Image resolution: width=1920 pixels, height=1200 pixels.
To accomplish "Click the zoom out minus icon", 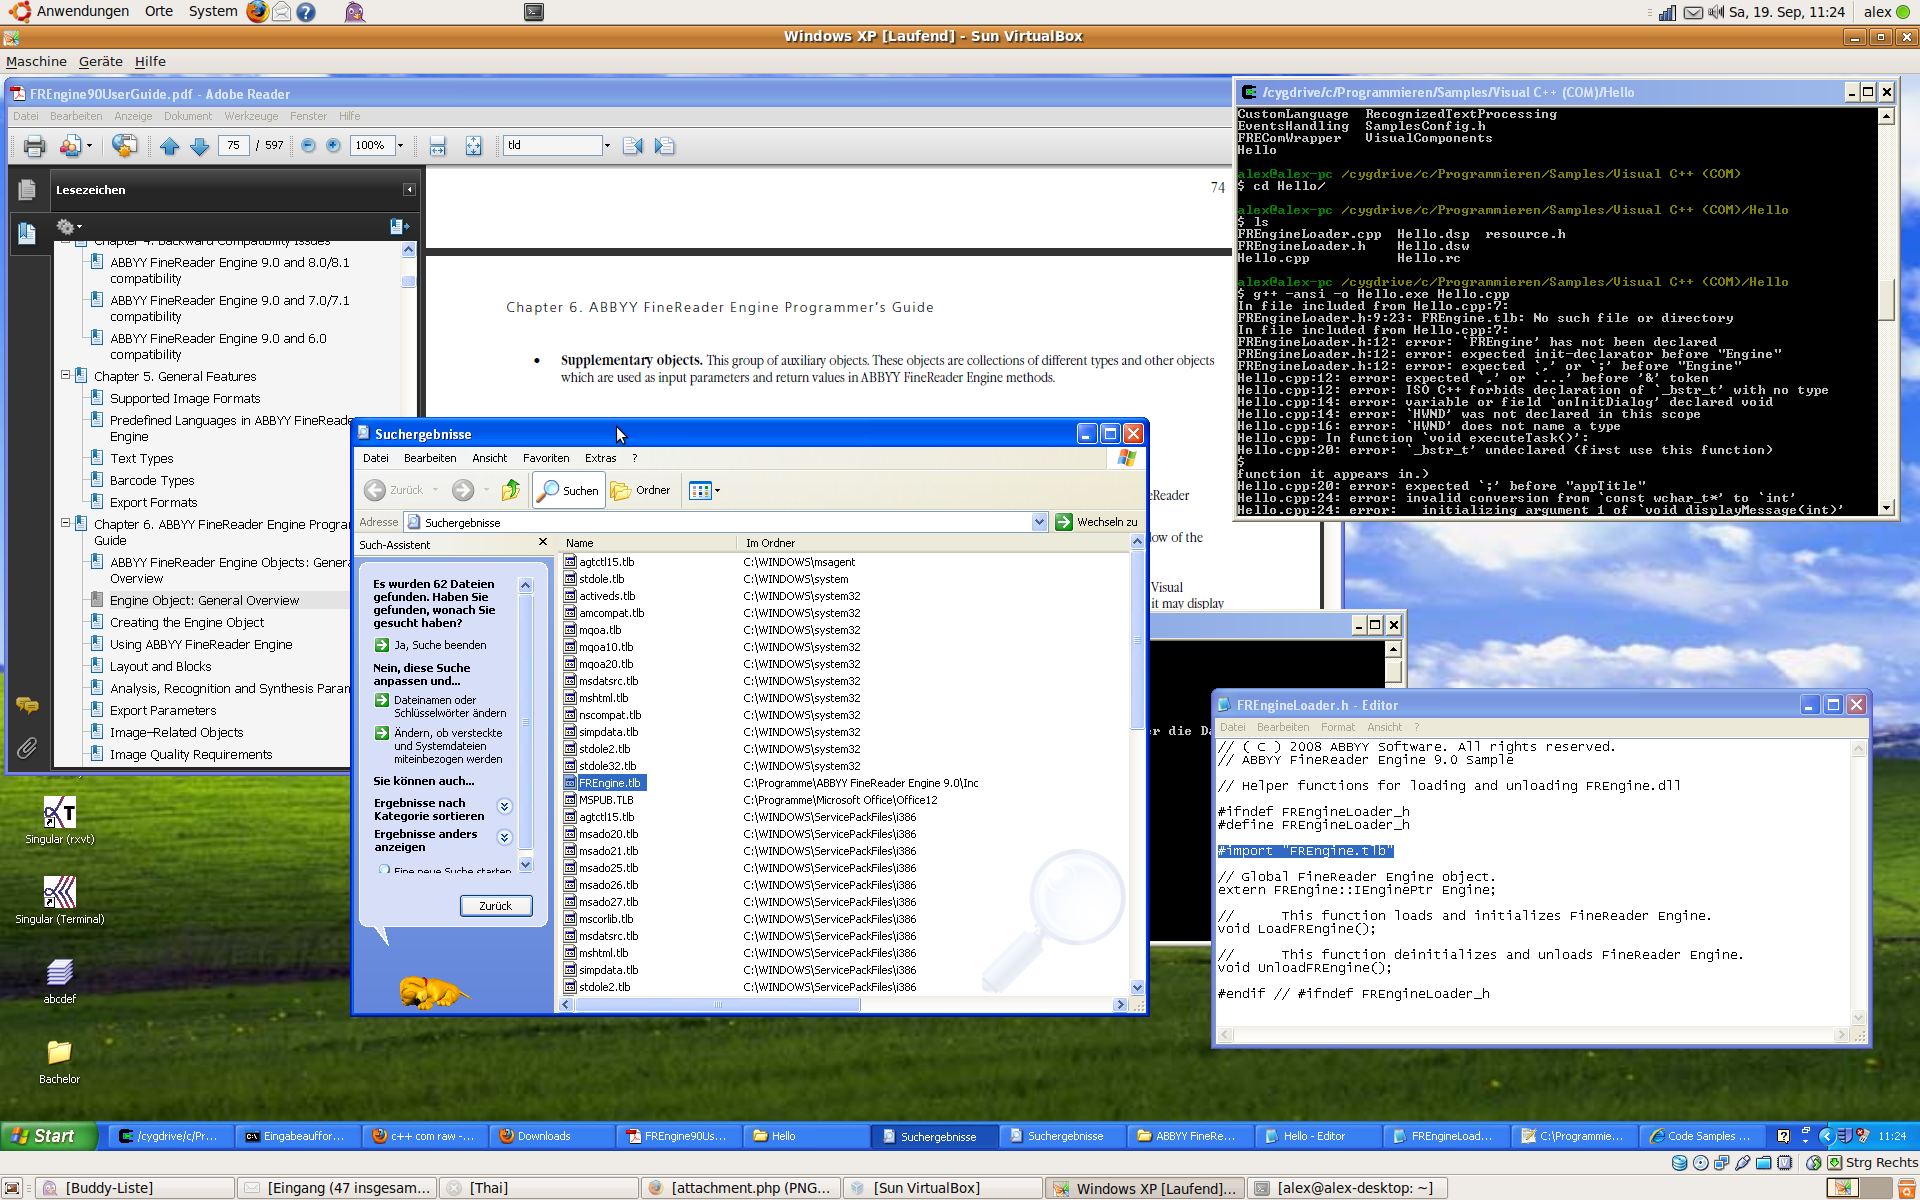I will click(x=308, y=146).
